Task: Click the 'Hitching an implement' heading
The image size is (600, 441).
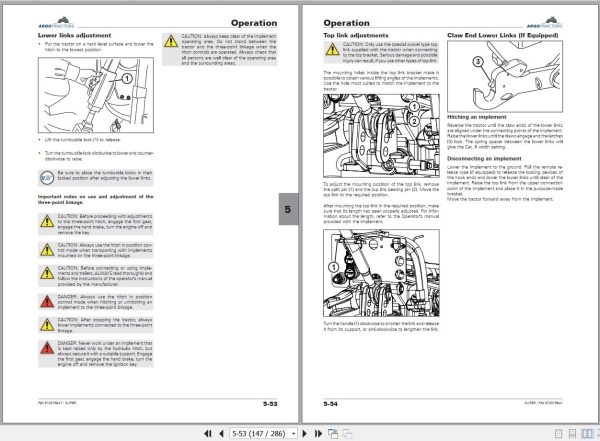Action: point(477,117)
